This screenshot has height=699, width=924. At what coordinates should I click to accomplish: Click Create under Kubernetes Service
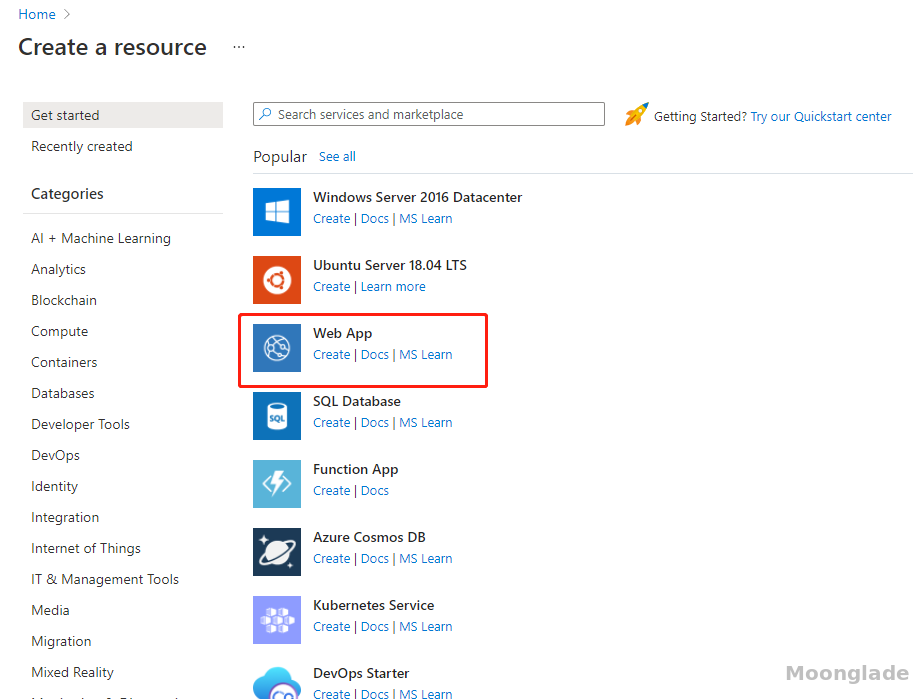(331, 627)
